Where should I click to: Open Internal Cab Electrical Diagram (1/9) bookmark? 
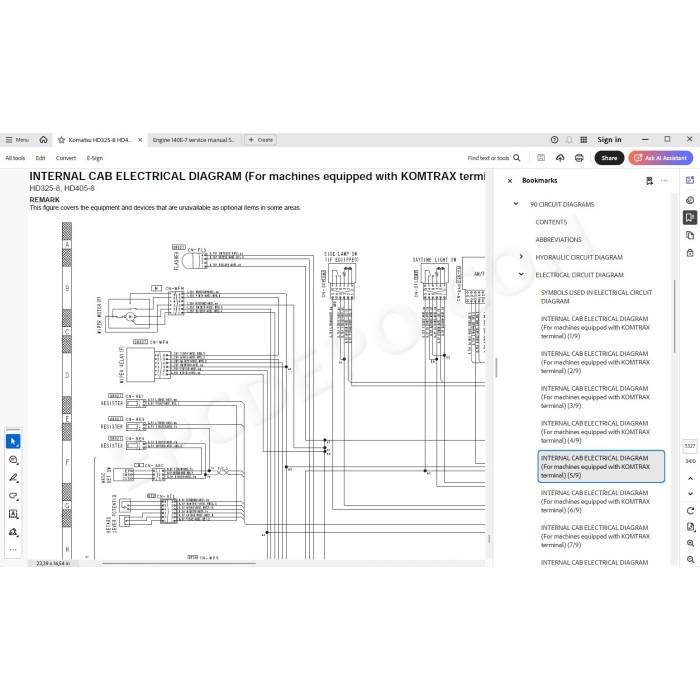click(x=595, y=327)
